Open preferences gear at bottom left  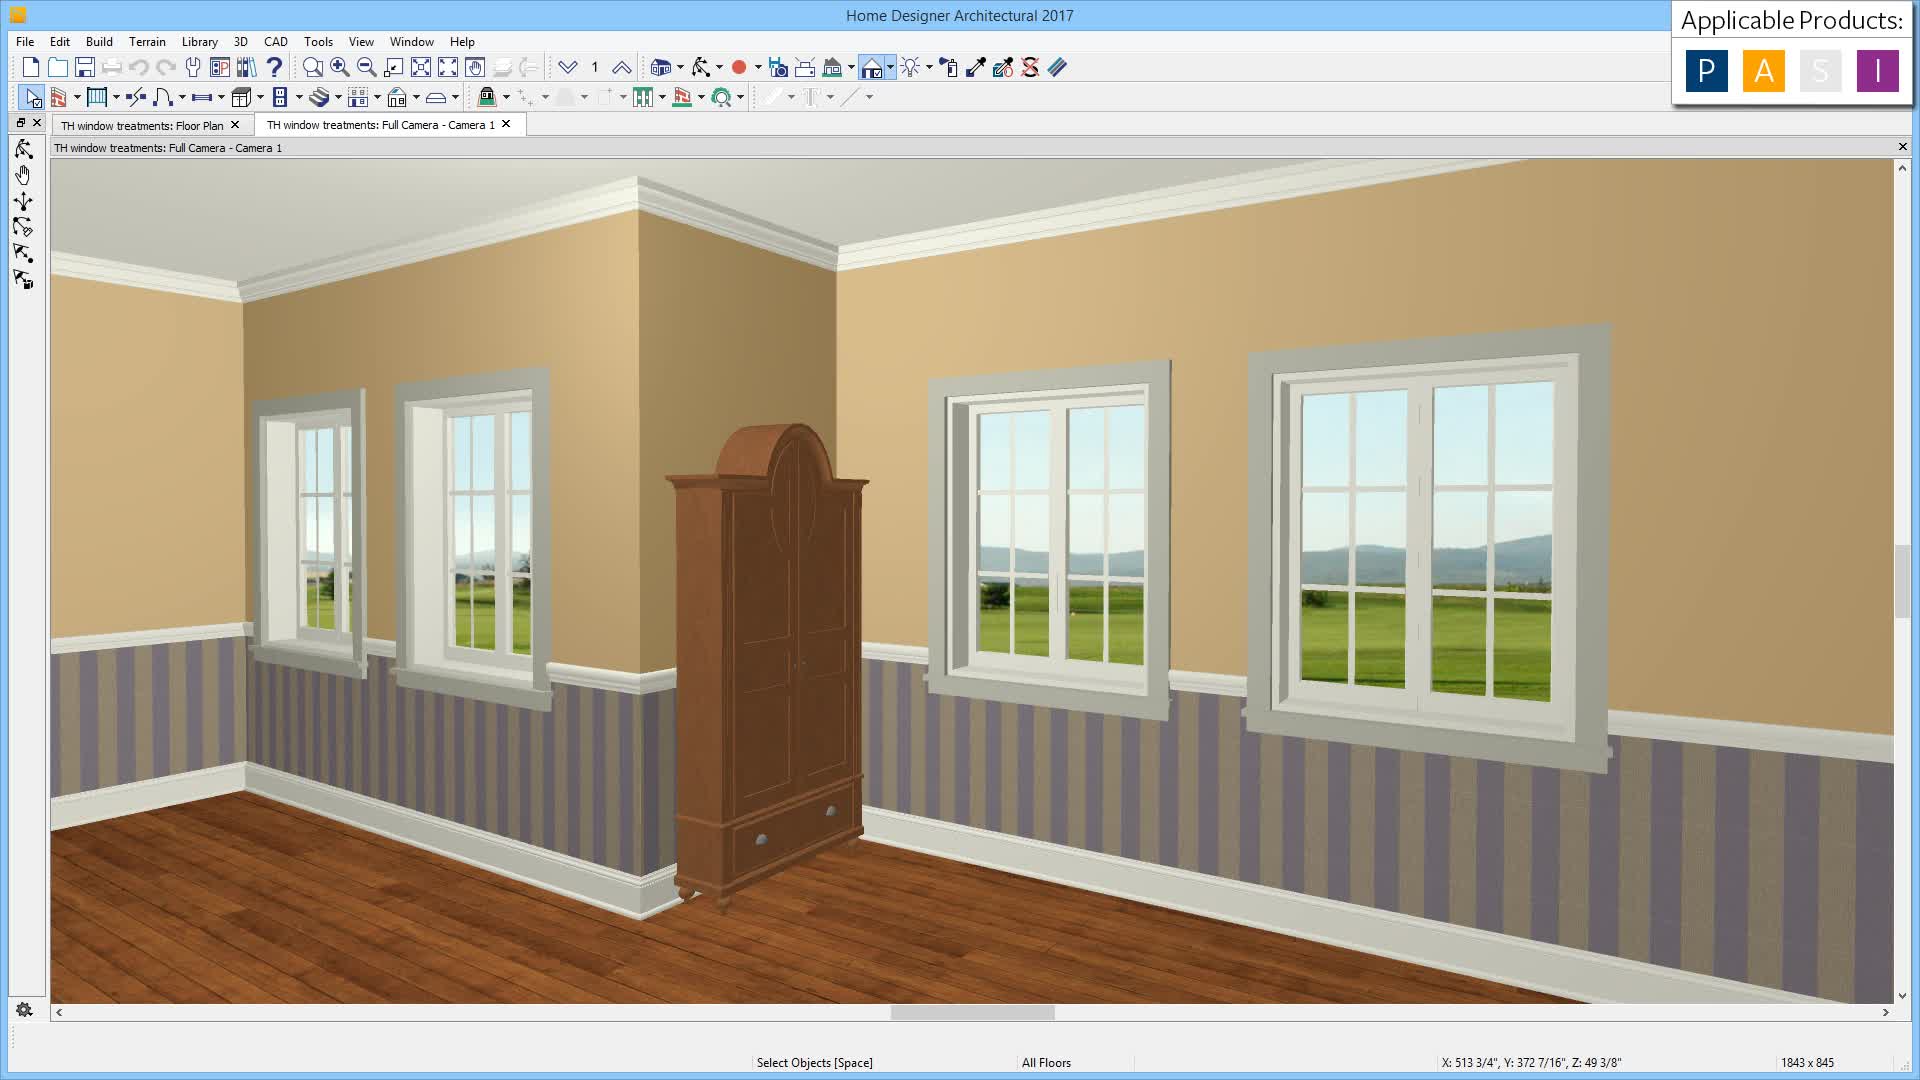click(24, 1010)
